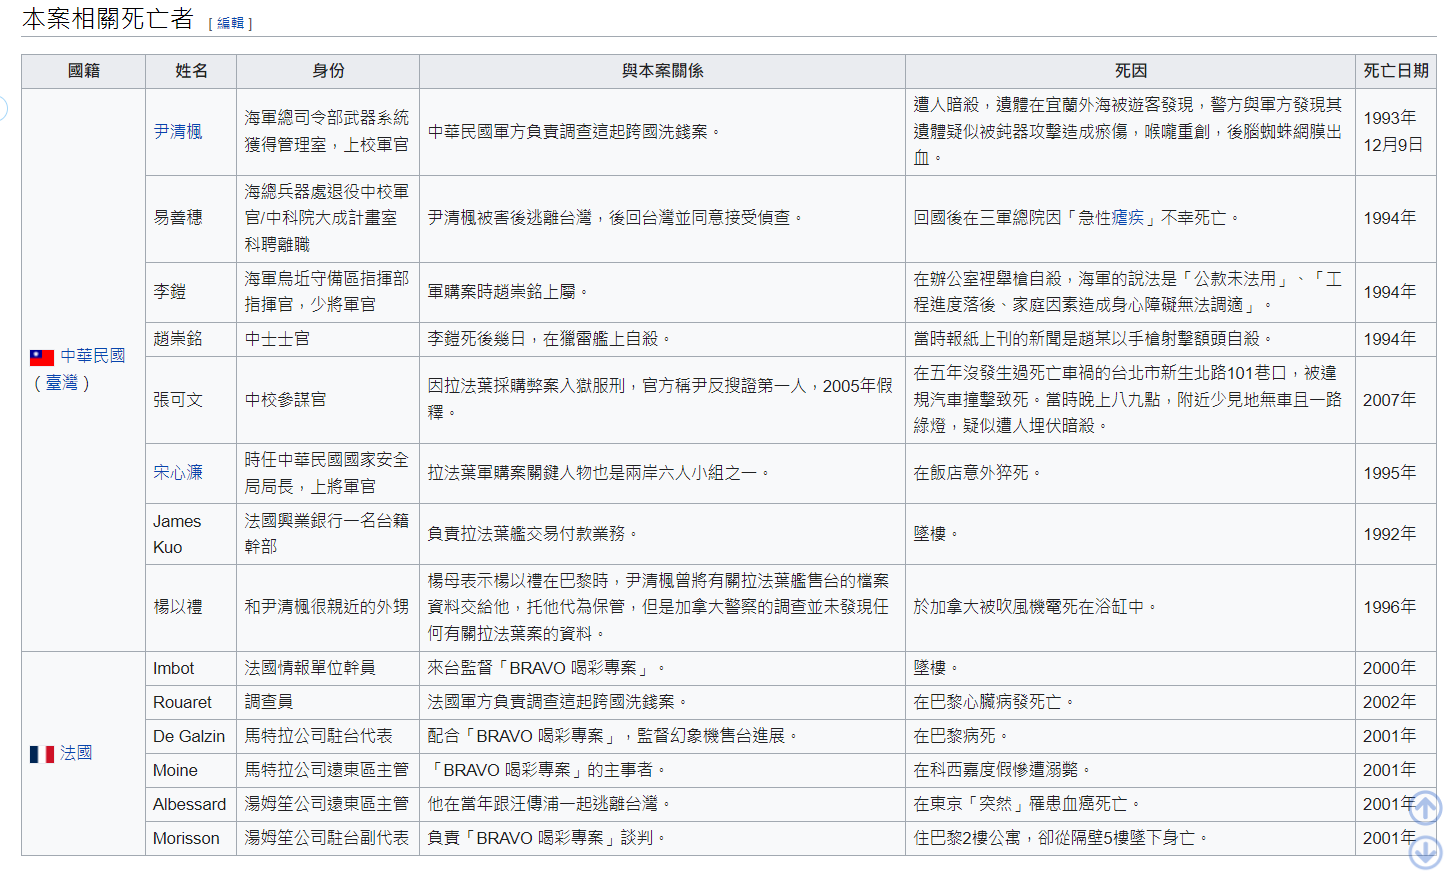This screenshot has height=876, width=1454.
Task: Click the identity cell 法國情報單位幹員
Action: tap(328, 668)
